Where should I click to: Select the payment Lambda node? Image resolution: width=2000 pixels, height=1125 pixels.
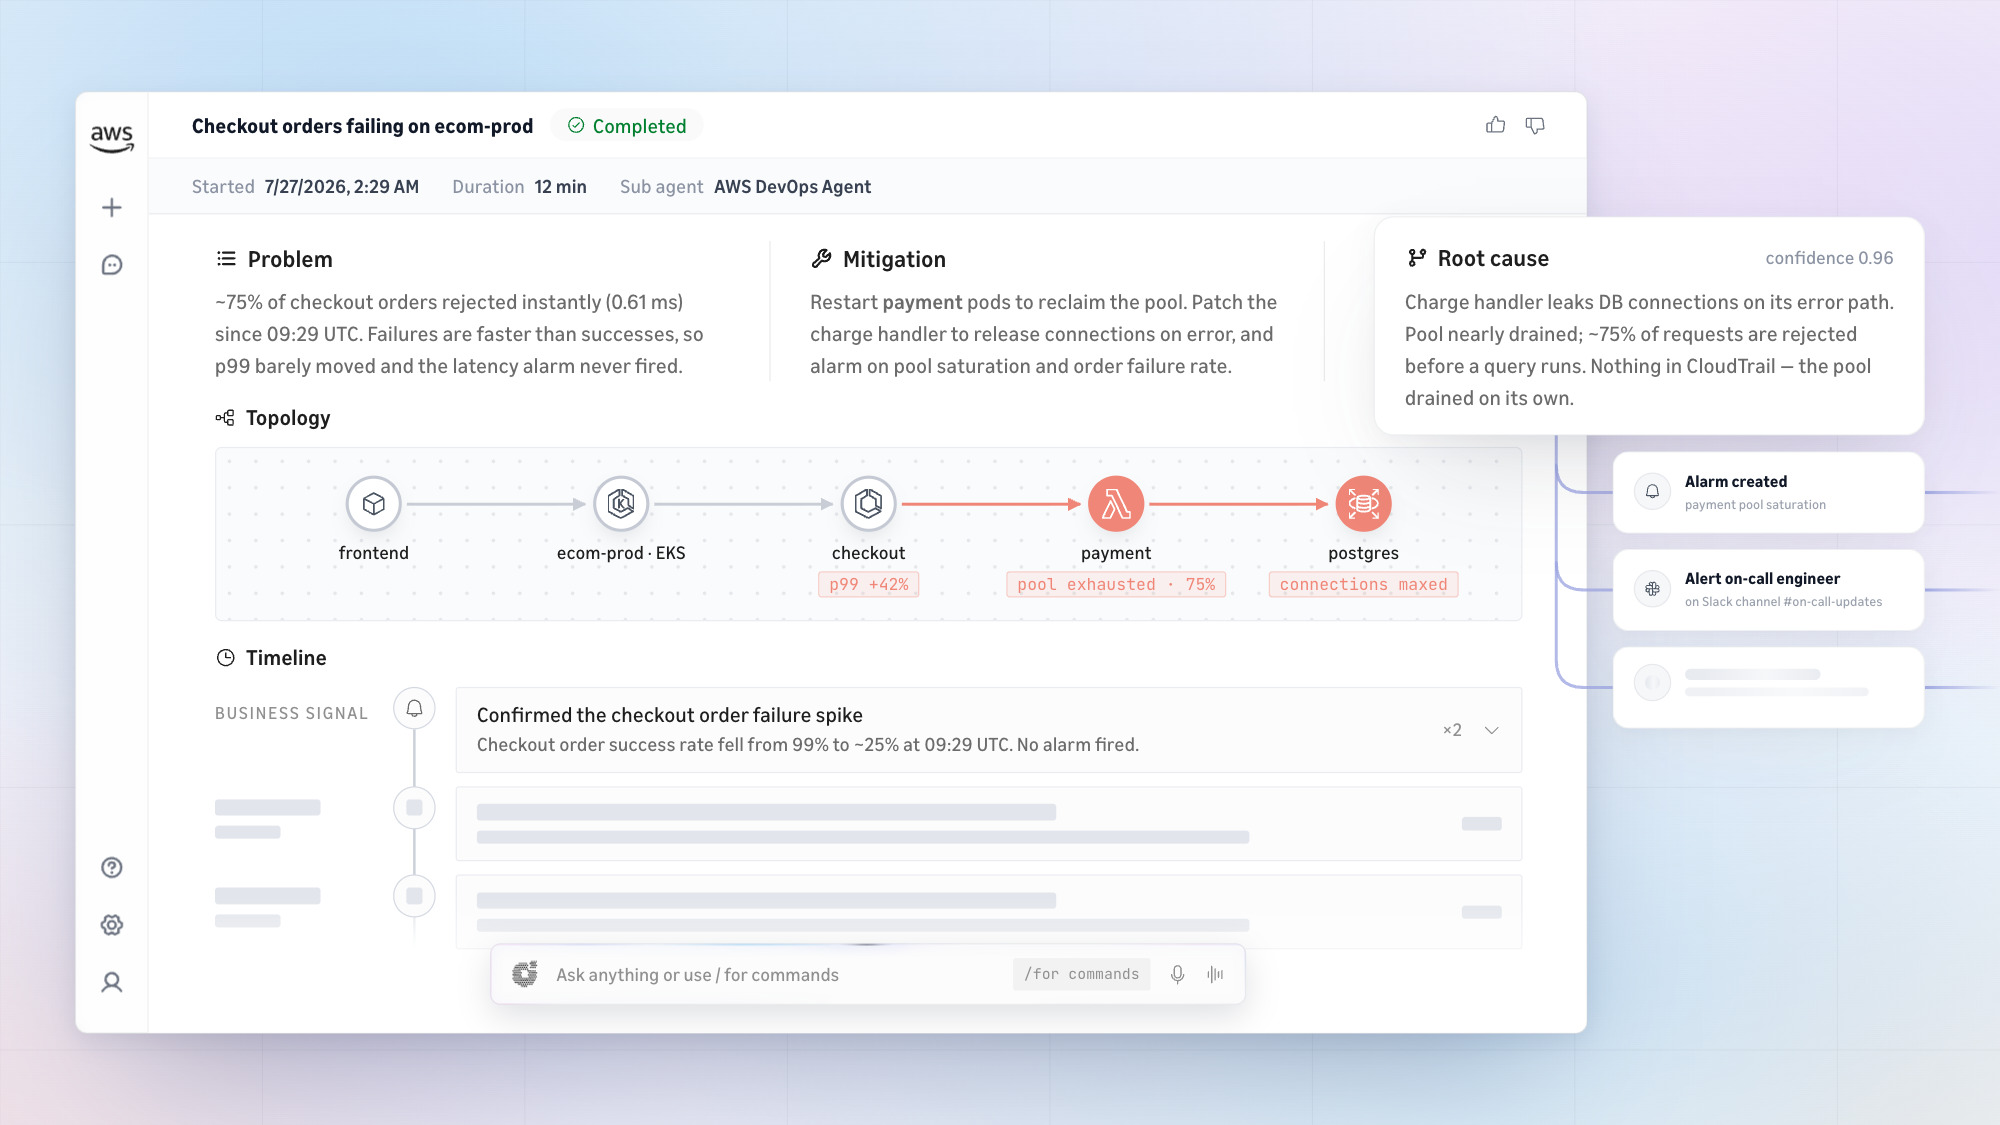coord(1116,504)
